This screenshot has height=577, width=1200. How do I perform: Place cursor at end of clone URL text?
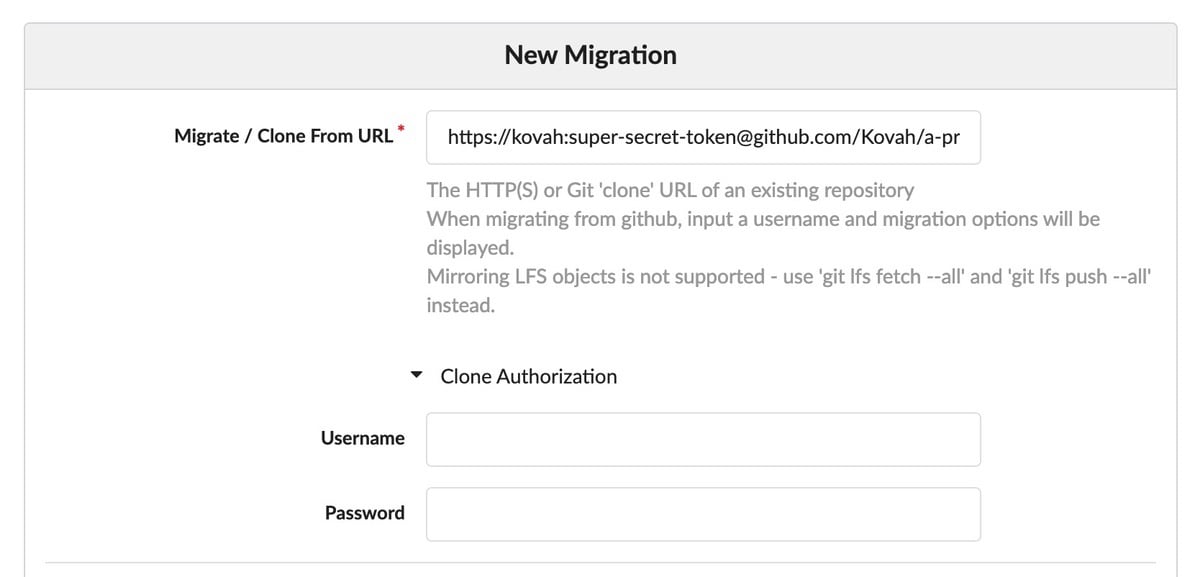click(x=961, y=137)
